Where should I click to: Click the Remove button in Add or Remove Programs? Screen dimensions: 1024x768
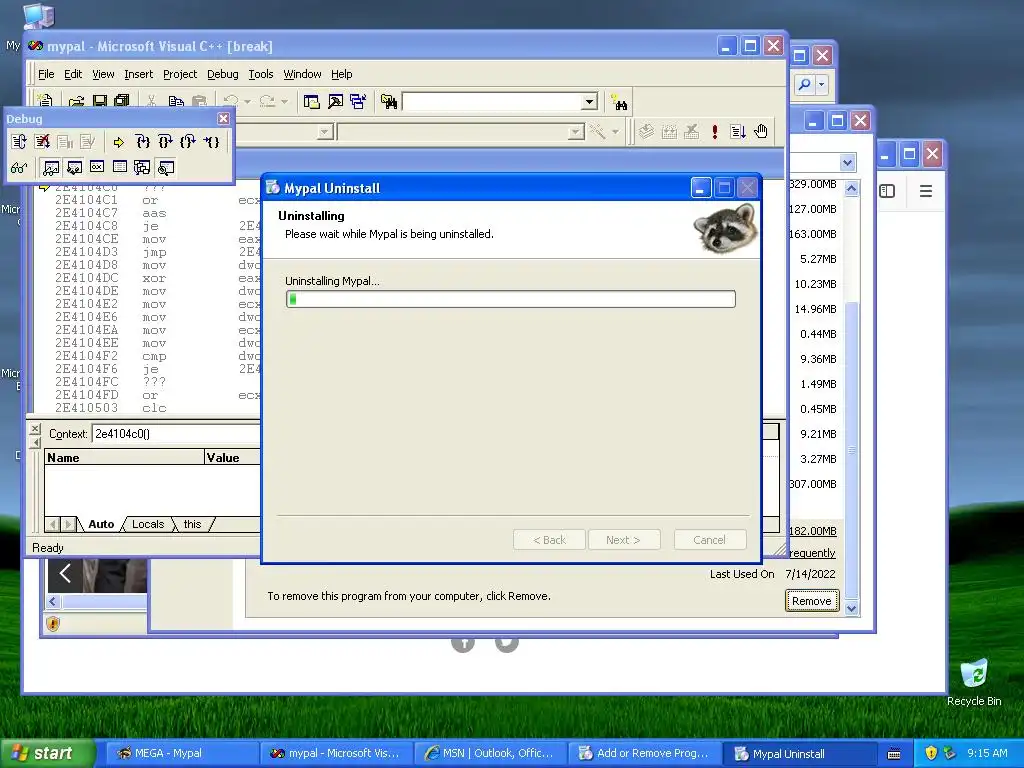point(812,601)
